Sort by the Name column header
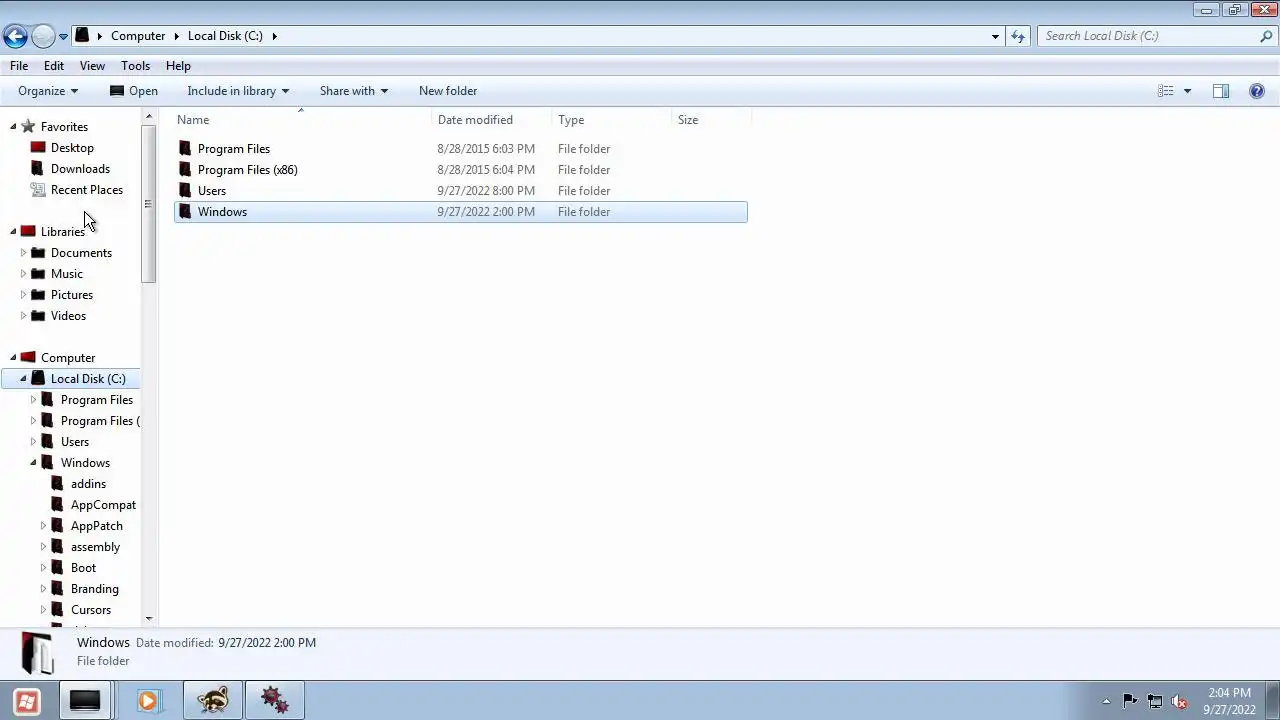The image size is (1280, 720). click(x=303, y=120)
